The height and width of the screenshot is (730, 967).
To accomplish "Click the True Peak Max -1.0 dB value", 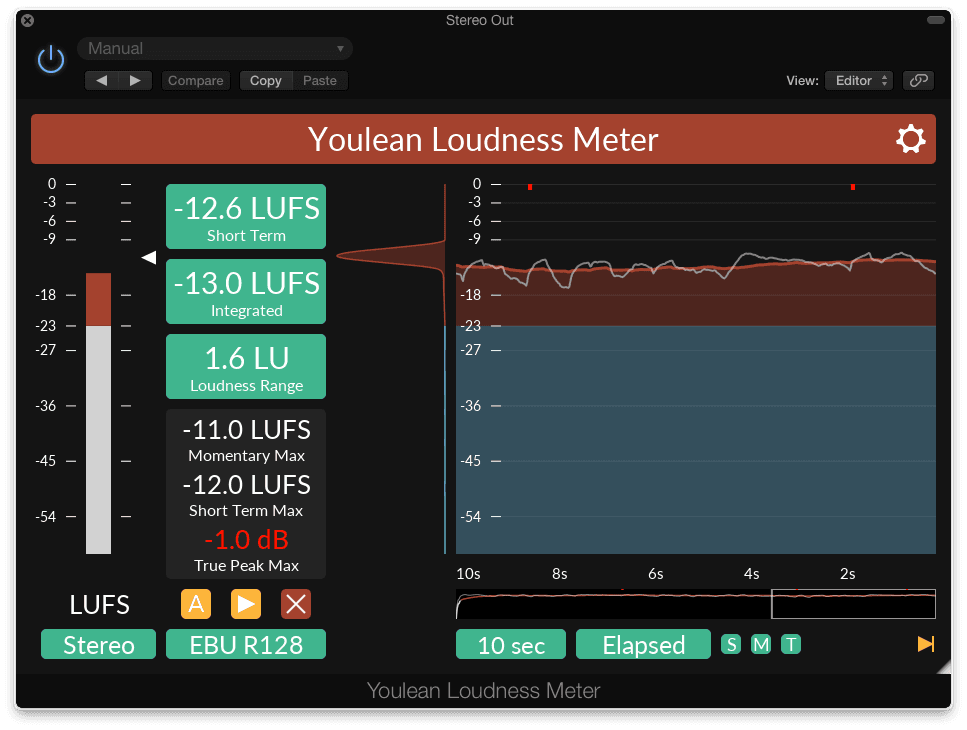I will point(246,539).
